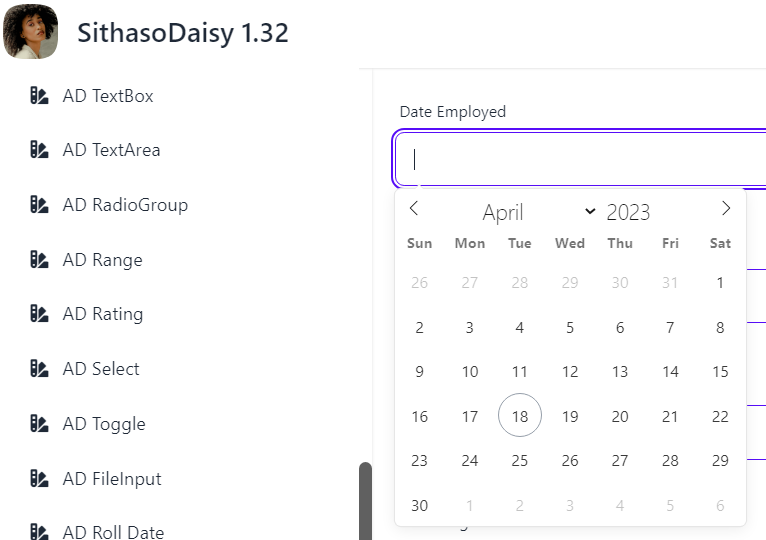This screenshot has width=766, height=540.
Task: Click the profile avatar thumbnail
Action: coord(30,32)
